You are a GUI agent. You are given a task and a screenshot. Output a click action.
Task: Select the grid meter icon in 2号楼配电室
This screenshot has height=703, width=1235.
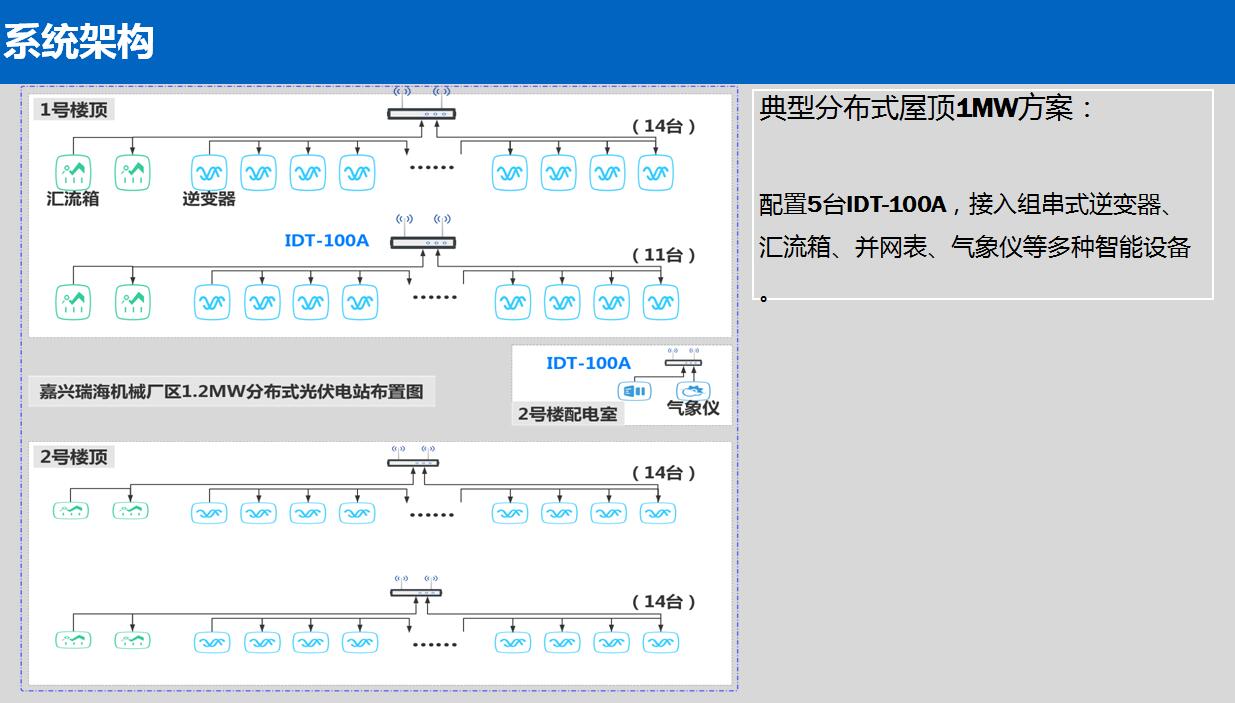point(635,391)
